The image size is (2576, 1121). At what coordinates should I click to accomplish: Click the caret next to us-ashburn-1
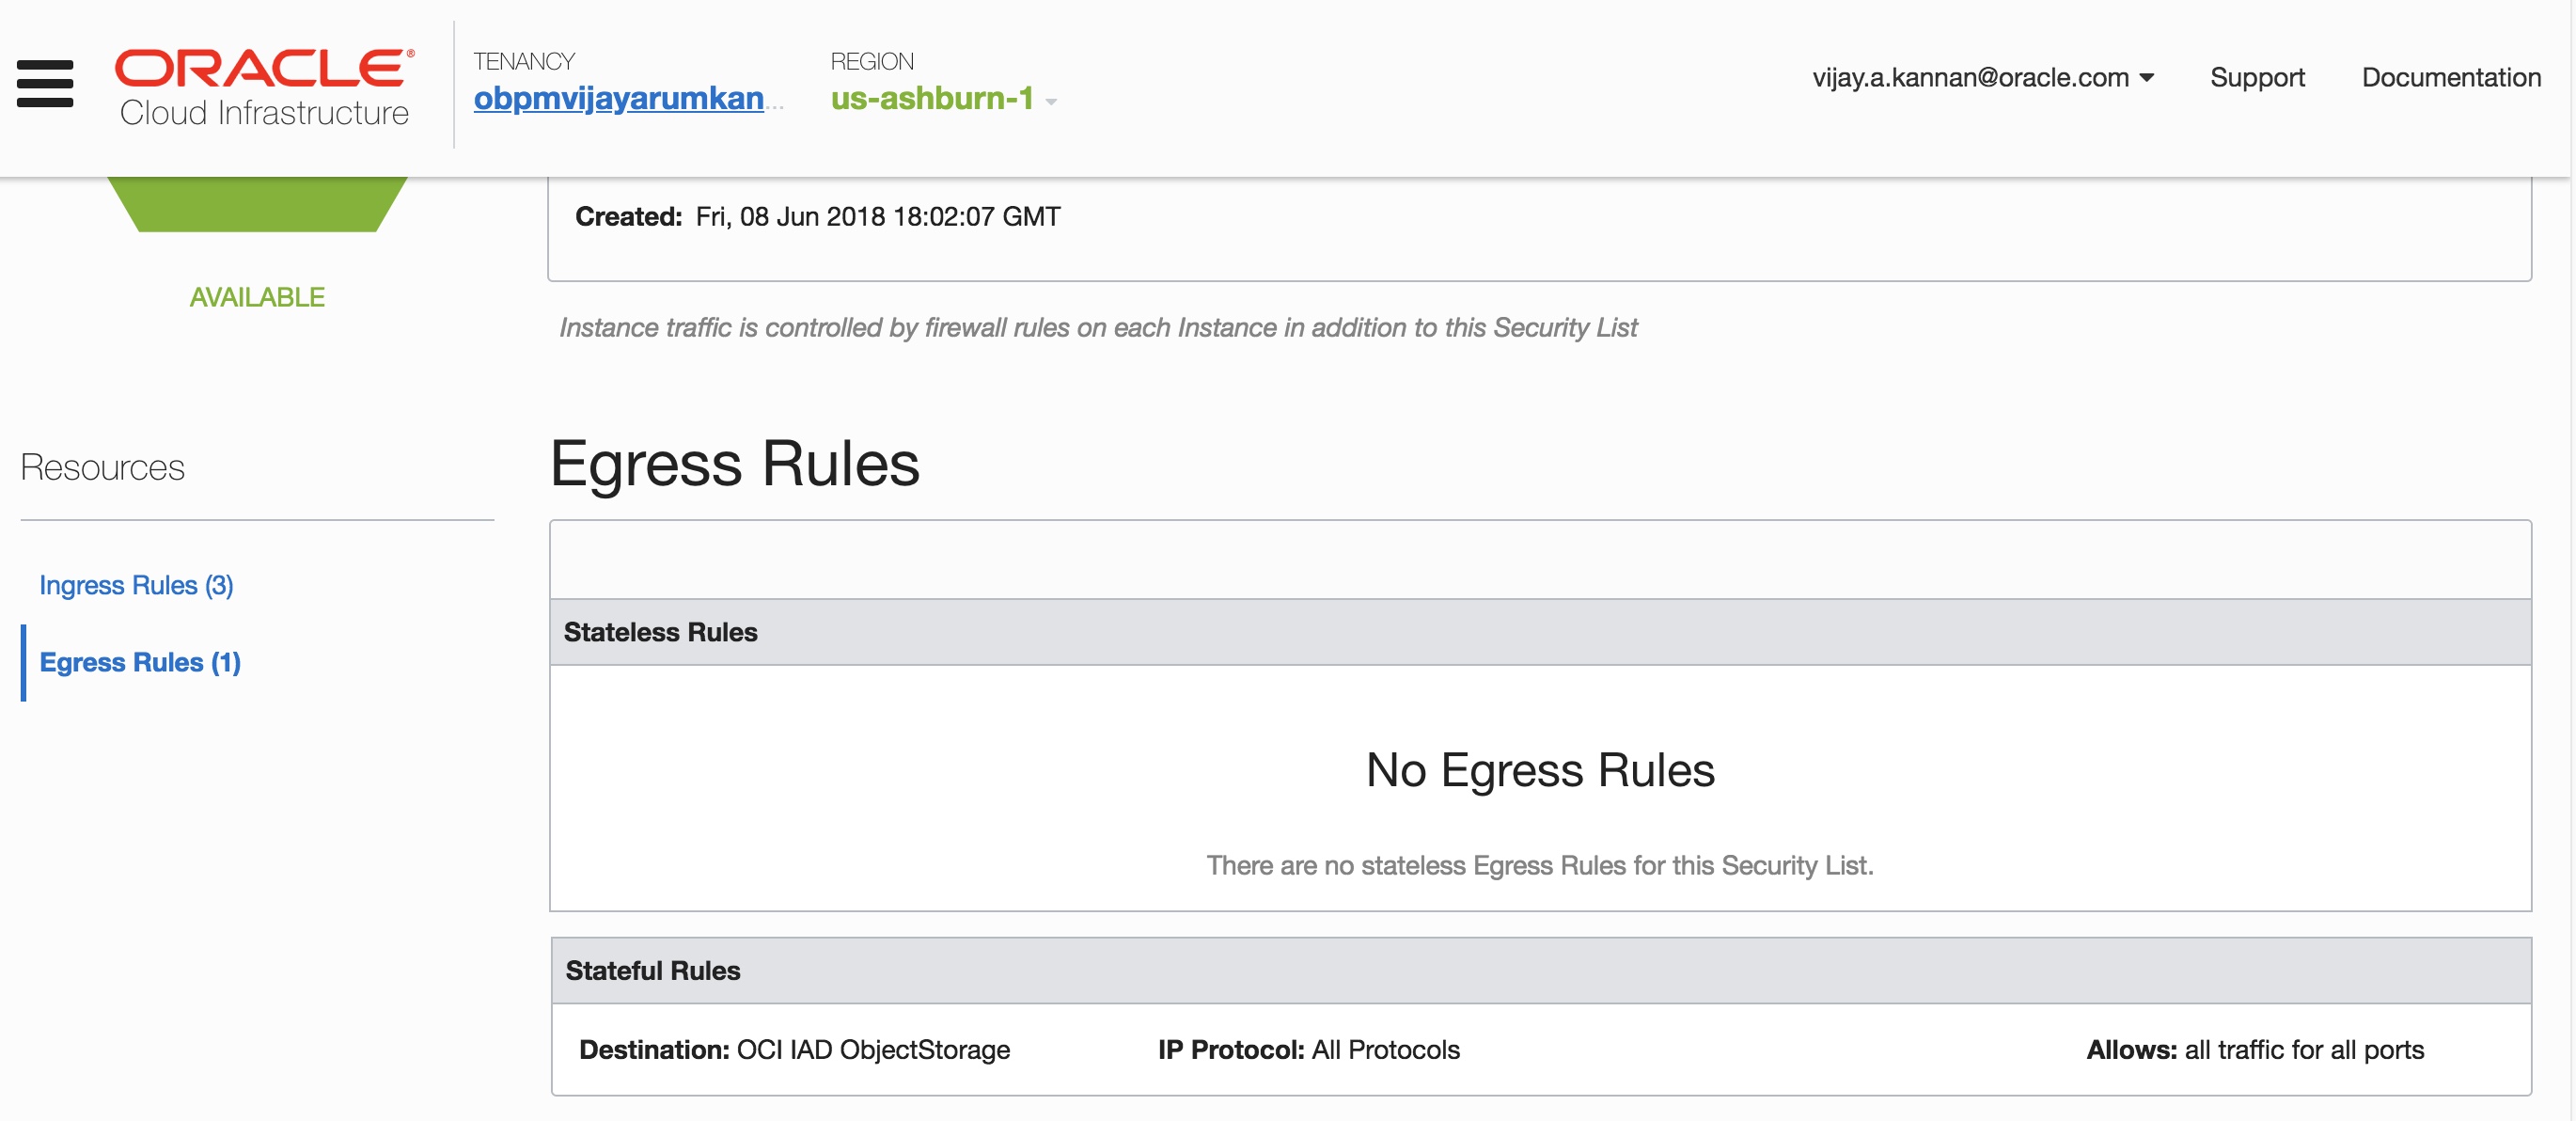pos(1051,101)
